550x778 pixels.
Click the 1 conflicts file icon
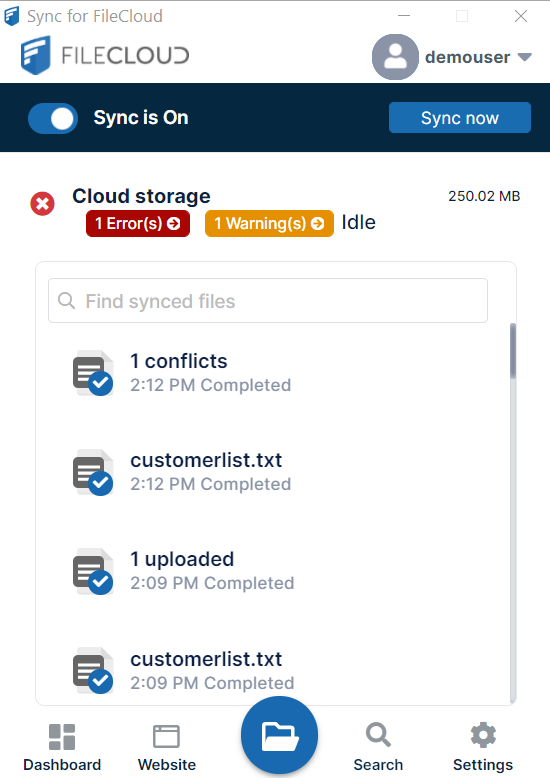[x=93, y=373]
